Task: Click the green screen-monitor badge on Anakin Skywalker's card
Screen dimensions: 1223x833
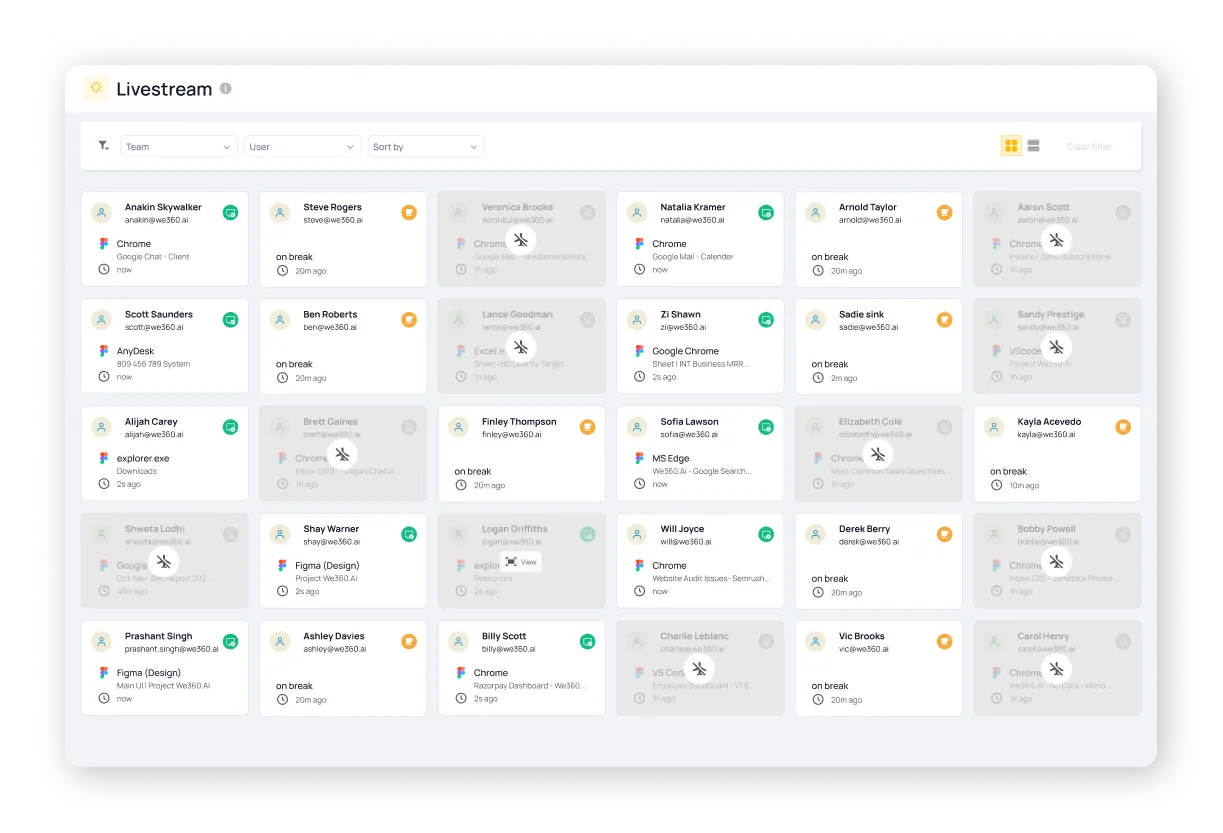Action: 231,212
